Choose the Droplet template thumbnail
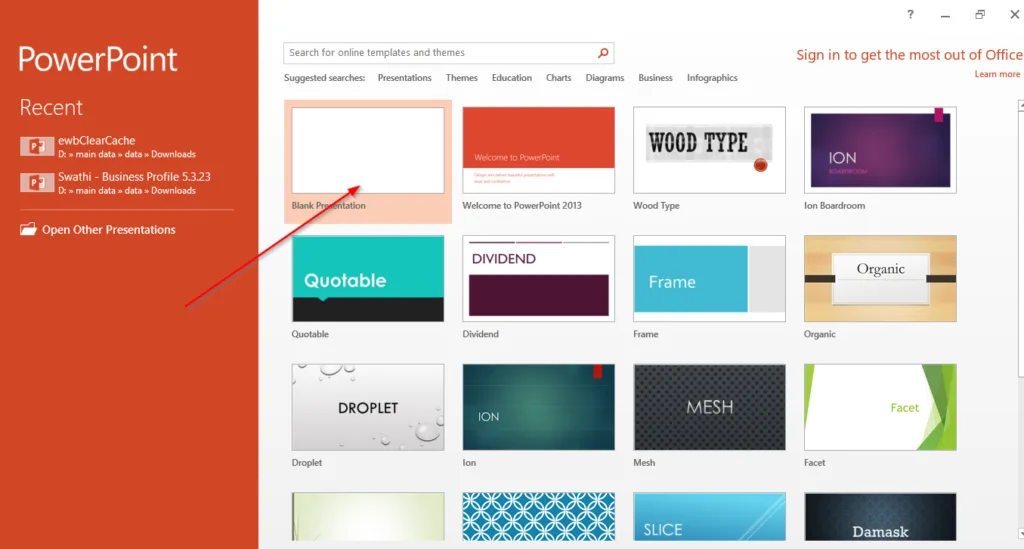 [368, 407]
